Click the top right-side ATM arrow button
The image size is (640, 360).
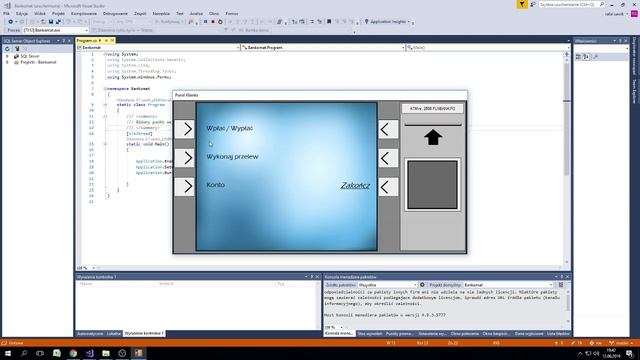(388, 129)
